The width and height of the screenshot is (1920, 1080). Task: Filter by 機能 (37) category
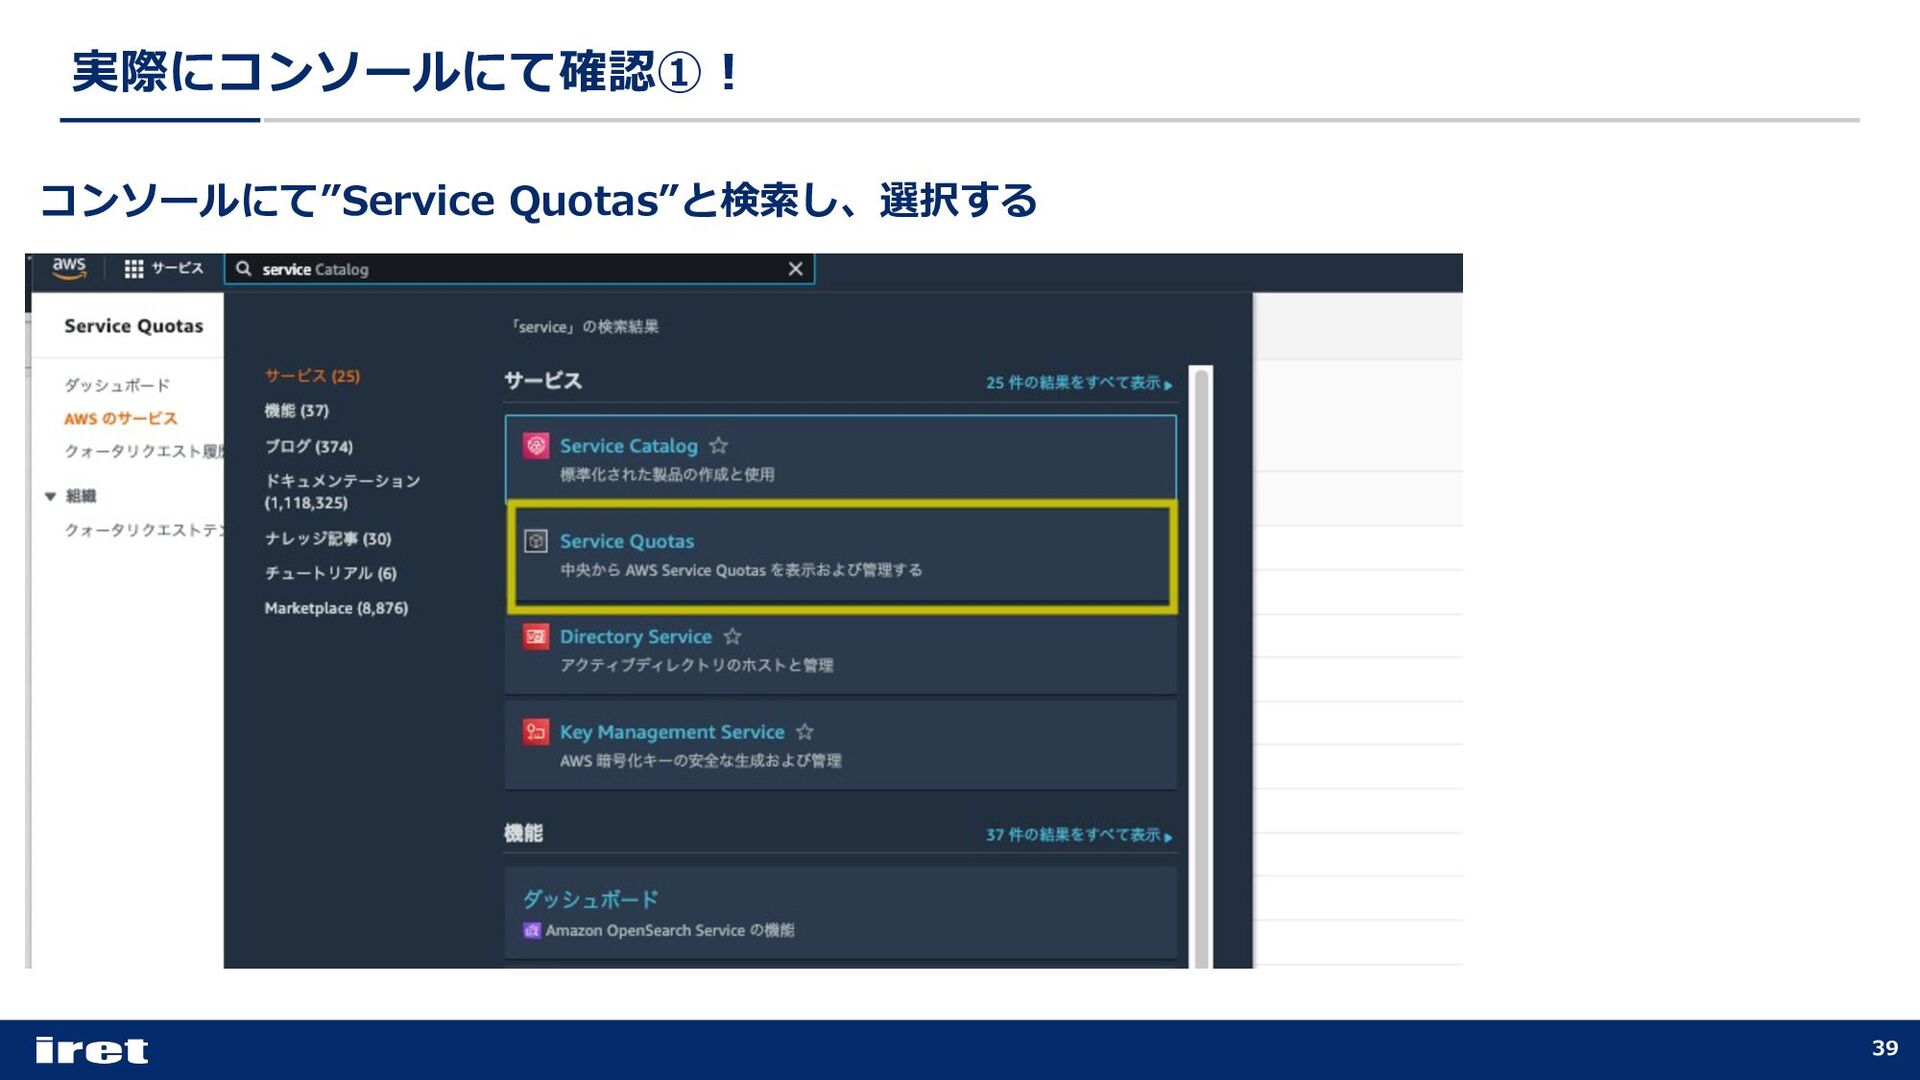pyautogui.click(x=297, y=411)
